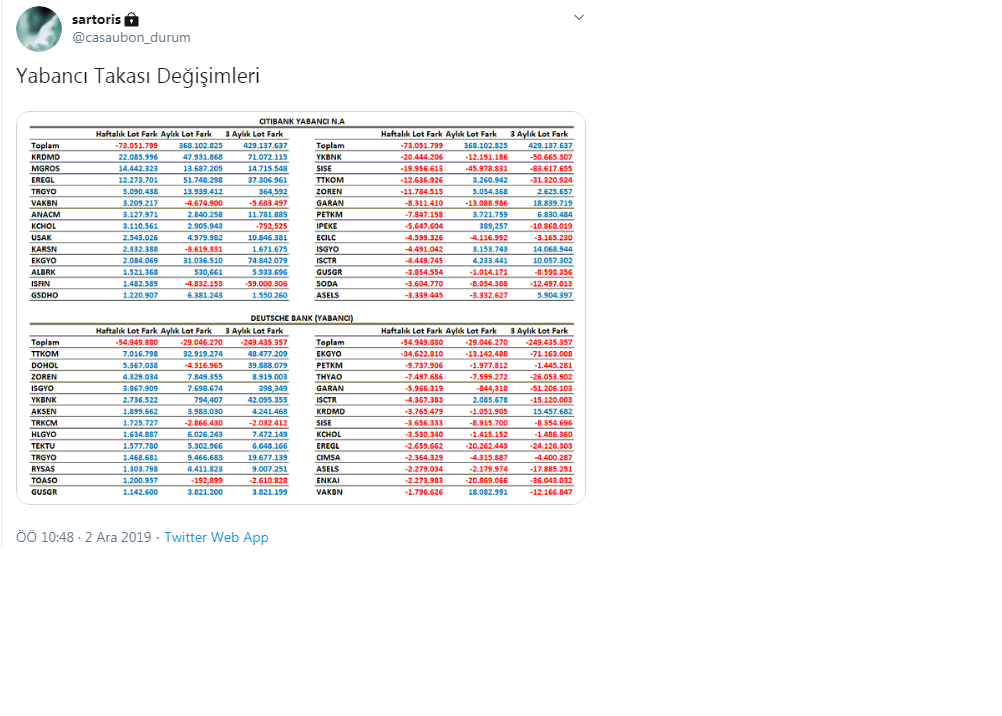The height and width of the screenshot is (716, 1002).
Task: Select the HLGYO row label
Action: point(44,434)
